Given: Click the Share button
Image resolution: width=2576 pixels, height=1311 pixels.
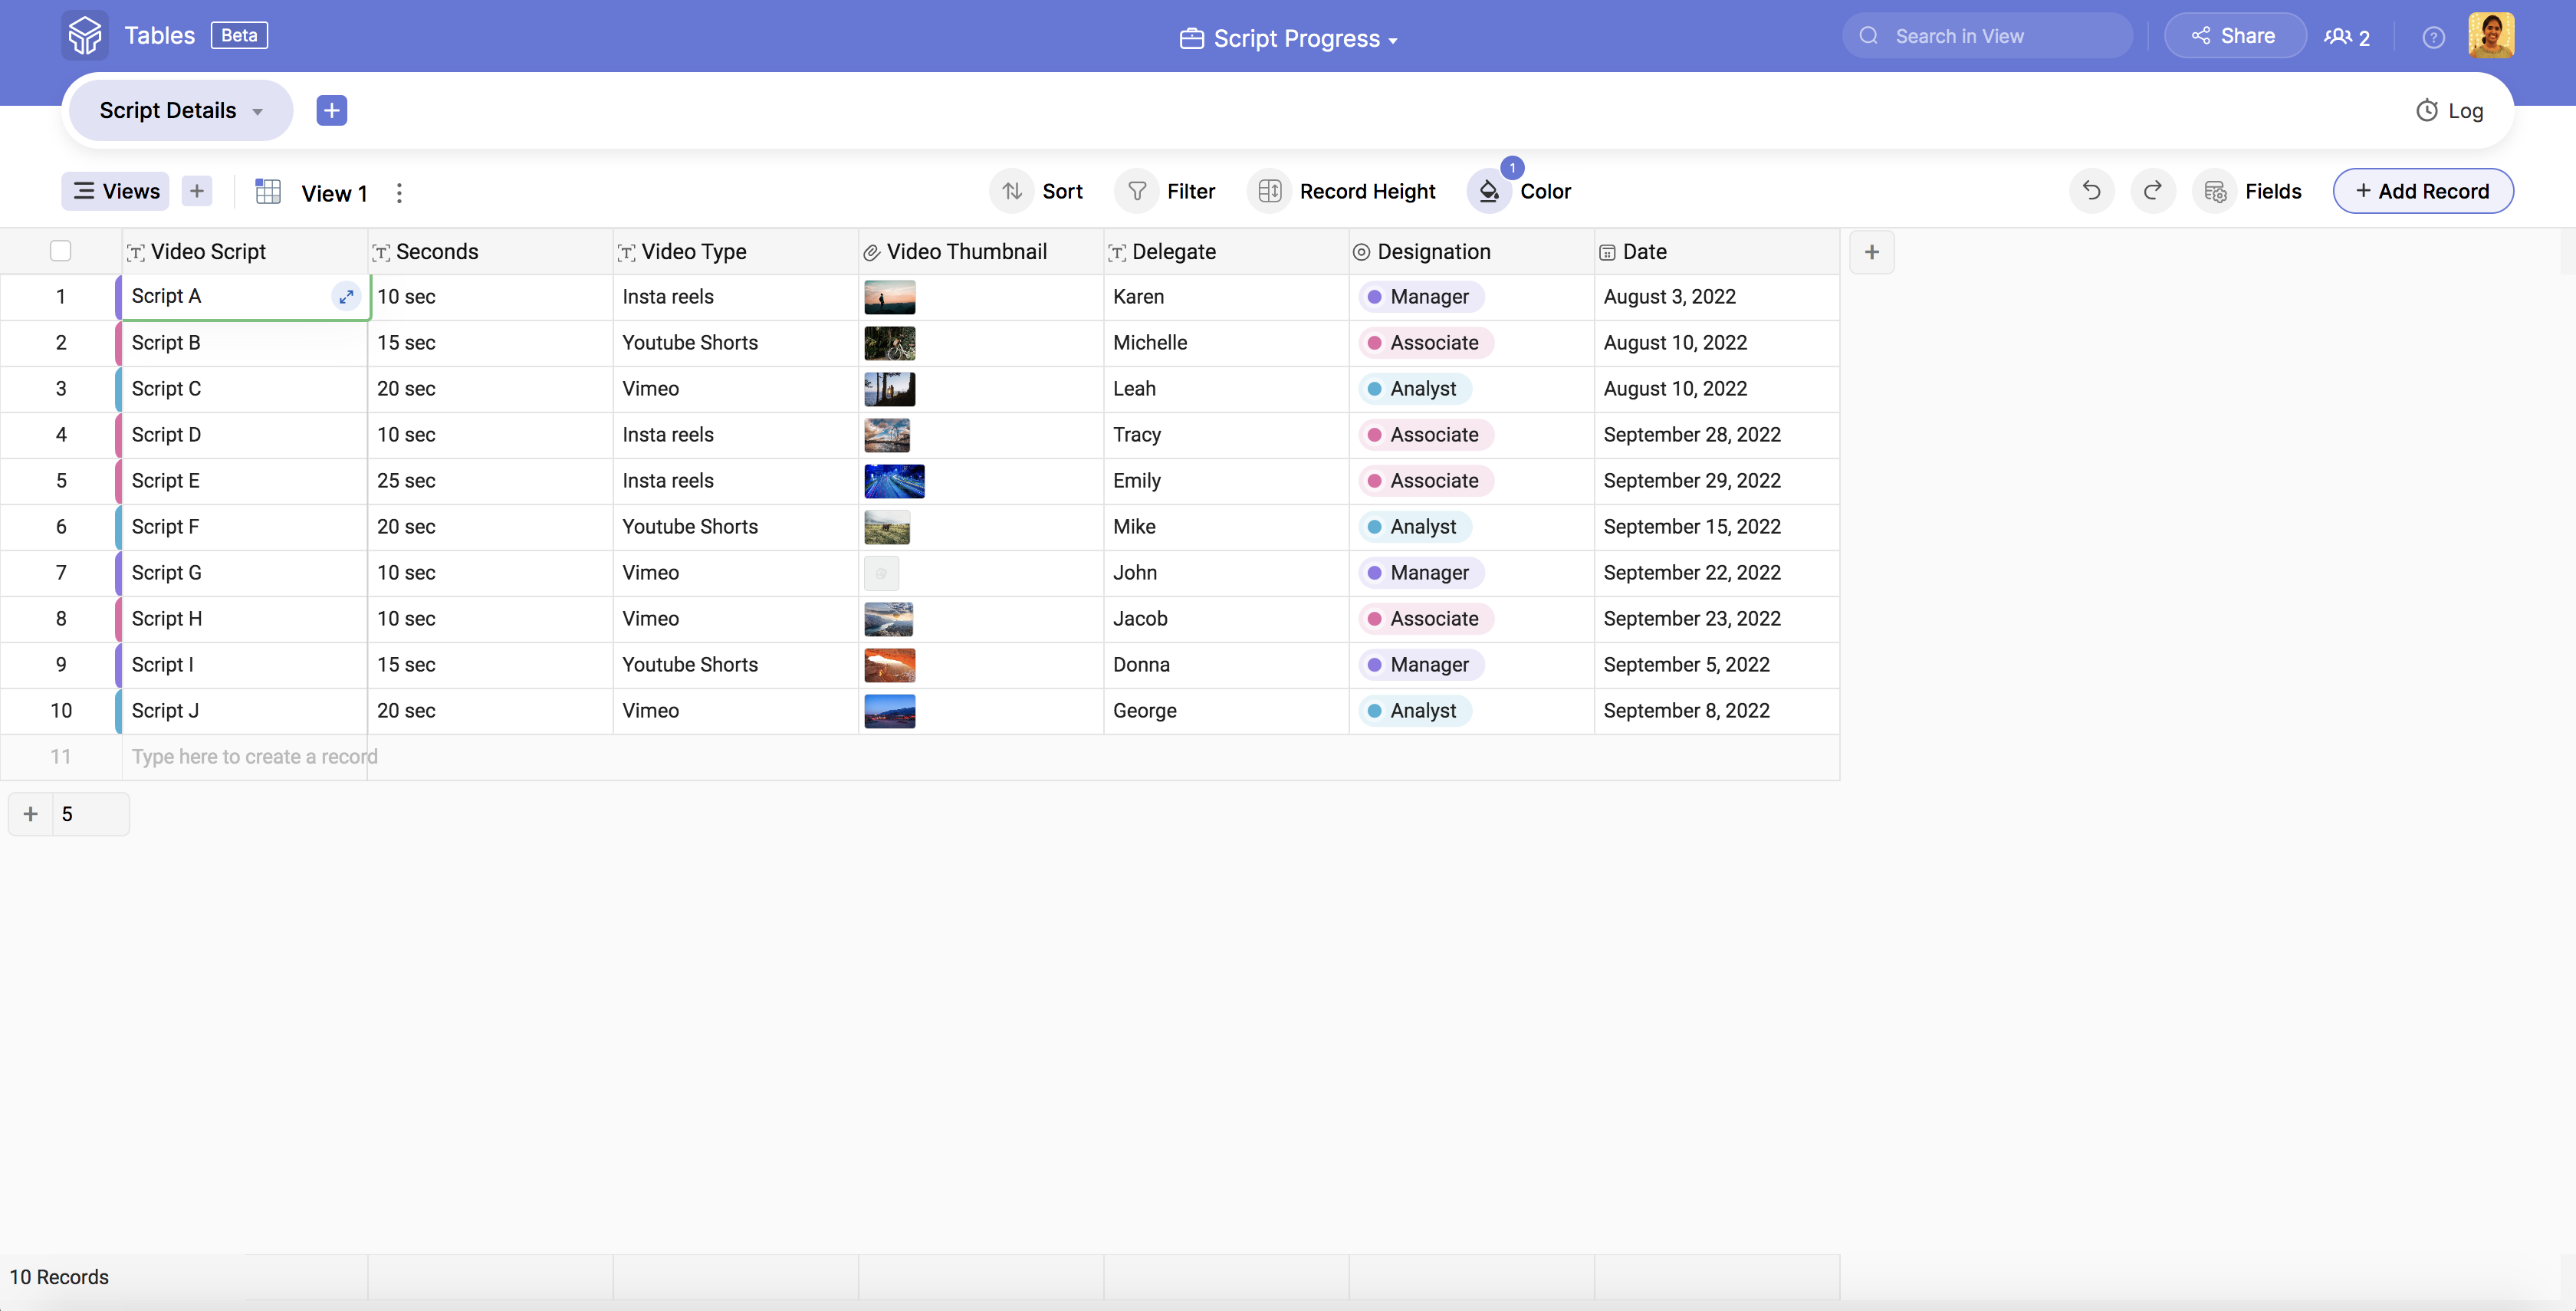Looking at the screenshot, I should (x=2234, y=36).
